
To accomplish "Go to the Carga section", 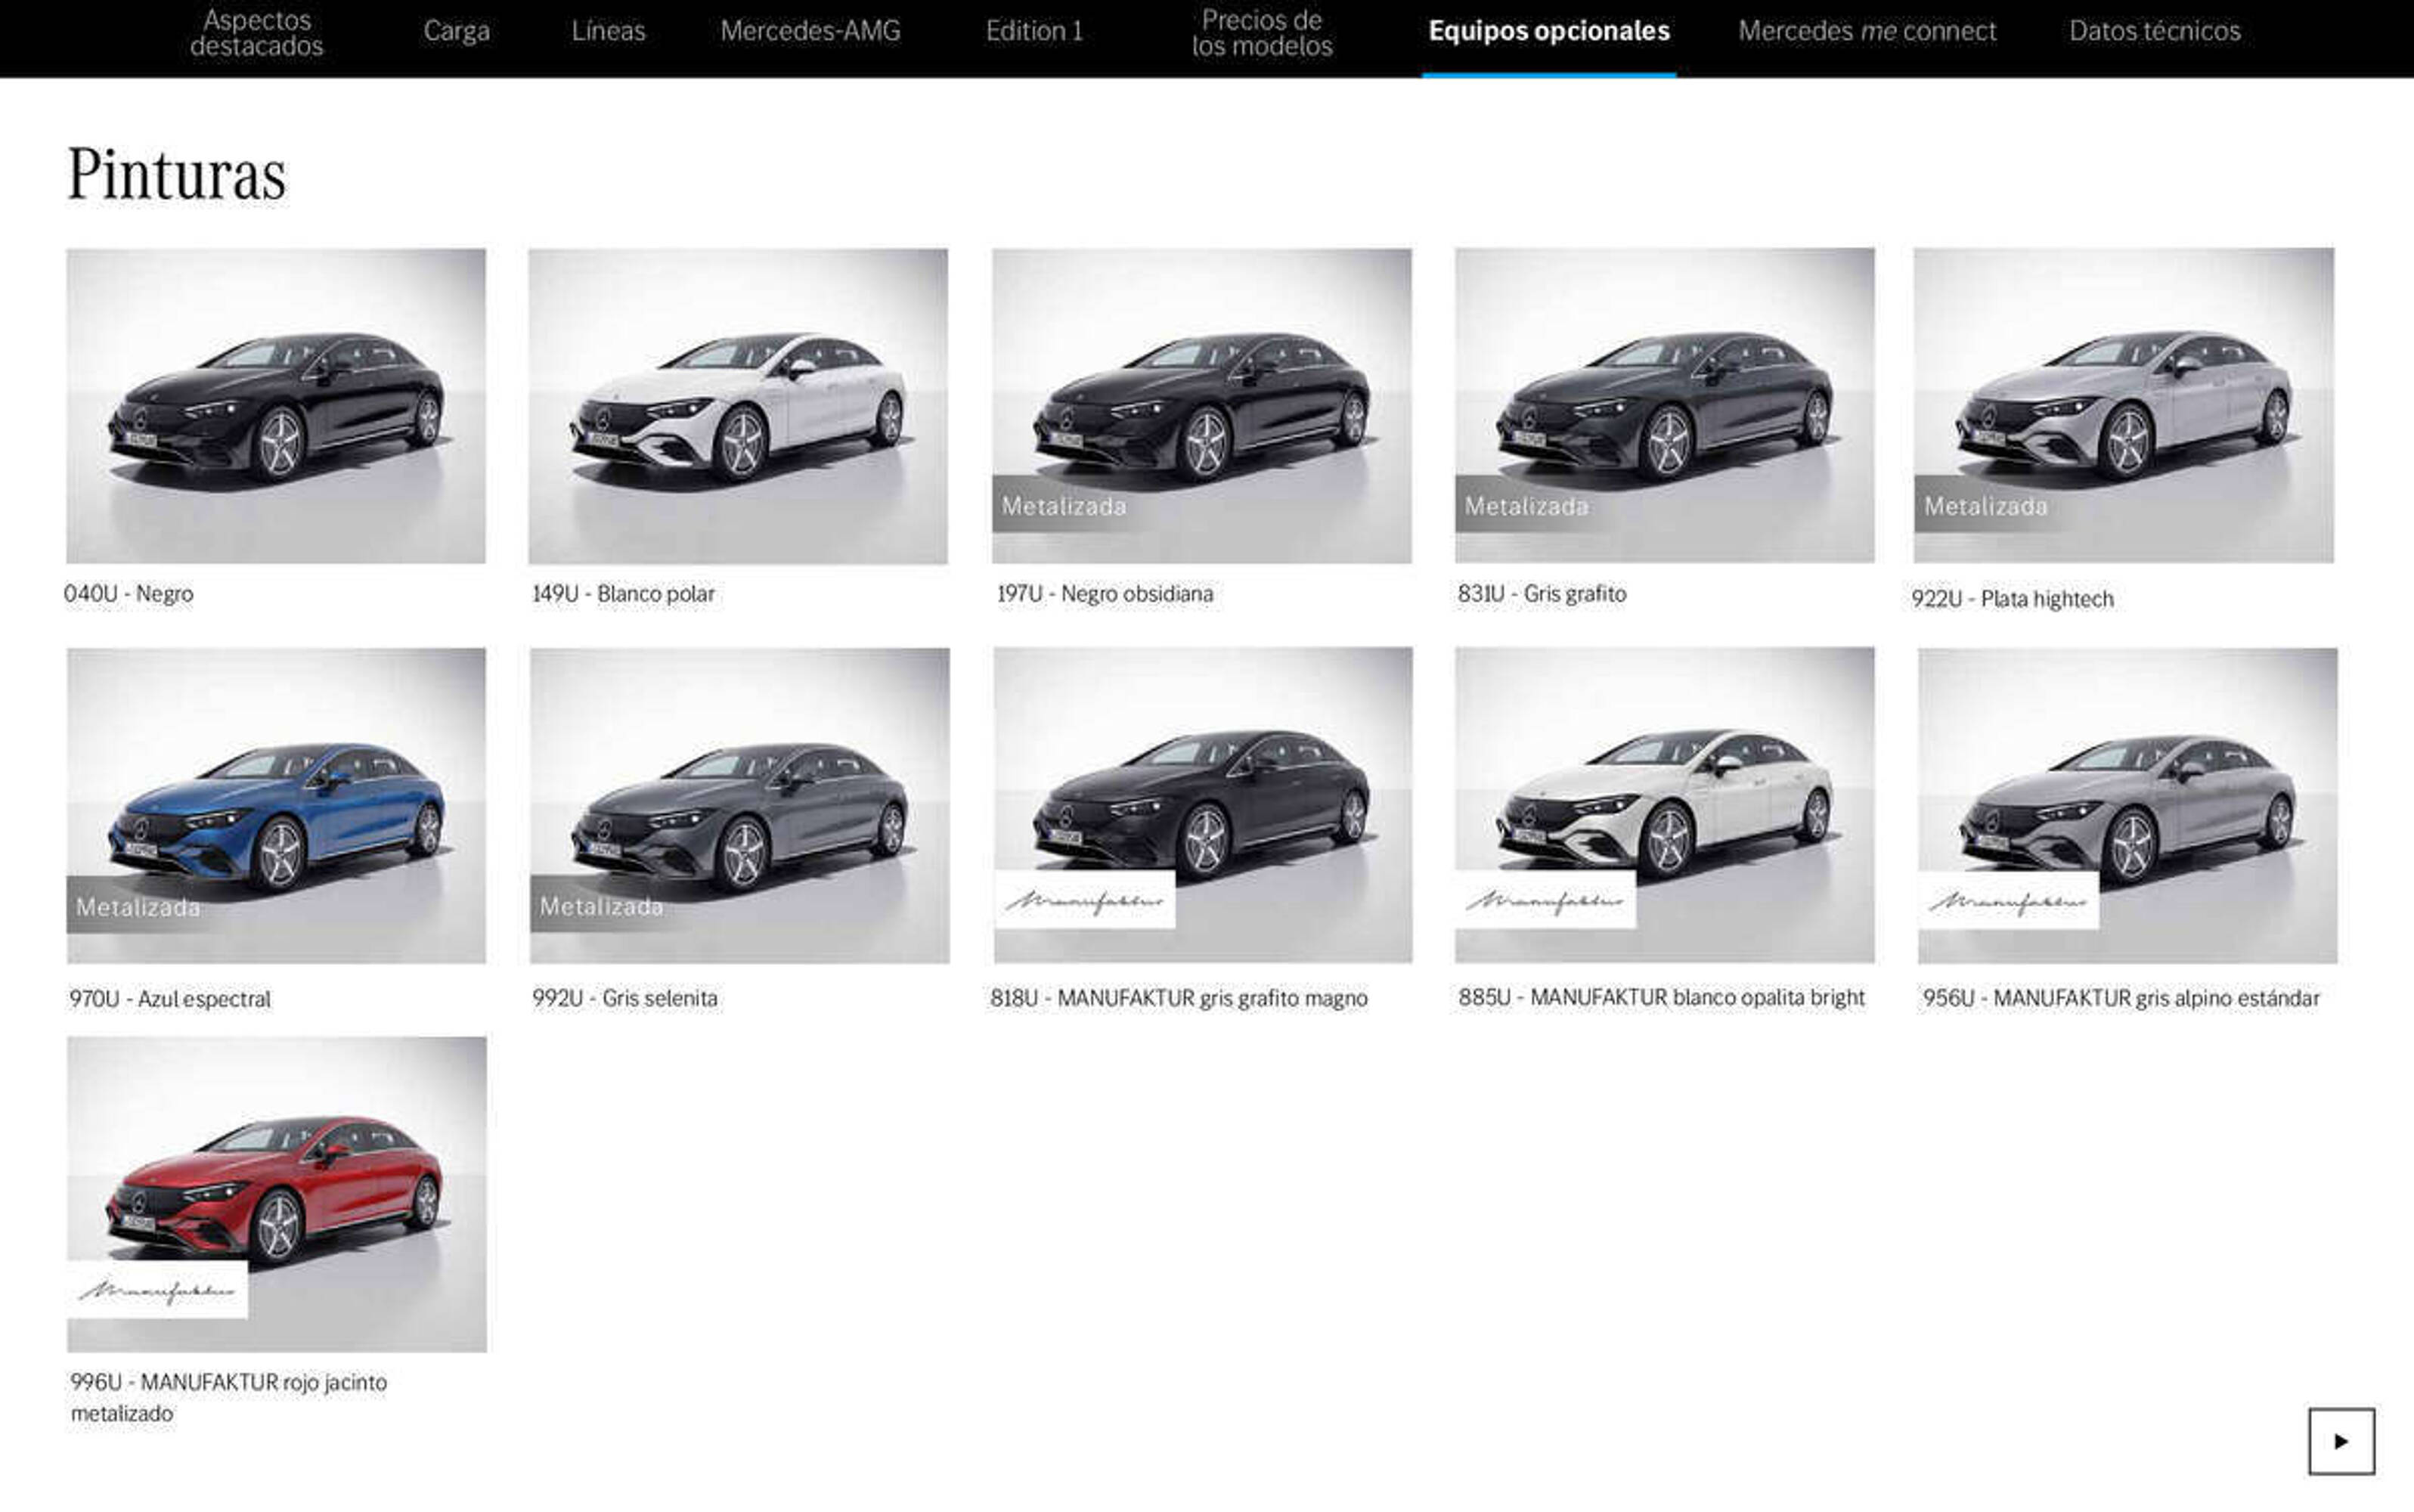I will click(456, 32).
